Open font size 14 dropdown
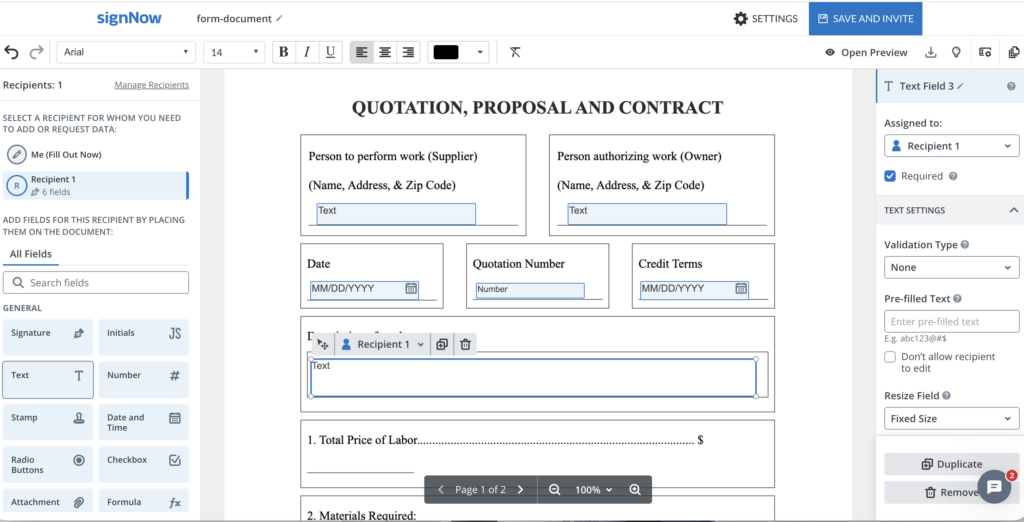Screen dimensions: 1024x522 pos(234,52)
